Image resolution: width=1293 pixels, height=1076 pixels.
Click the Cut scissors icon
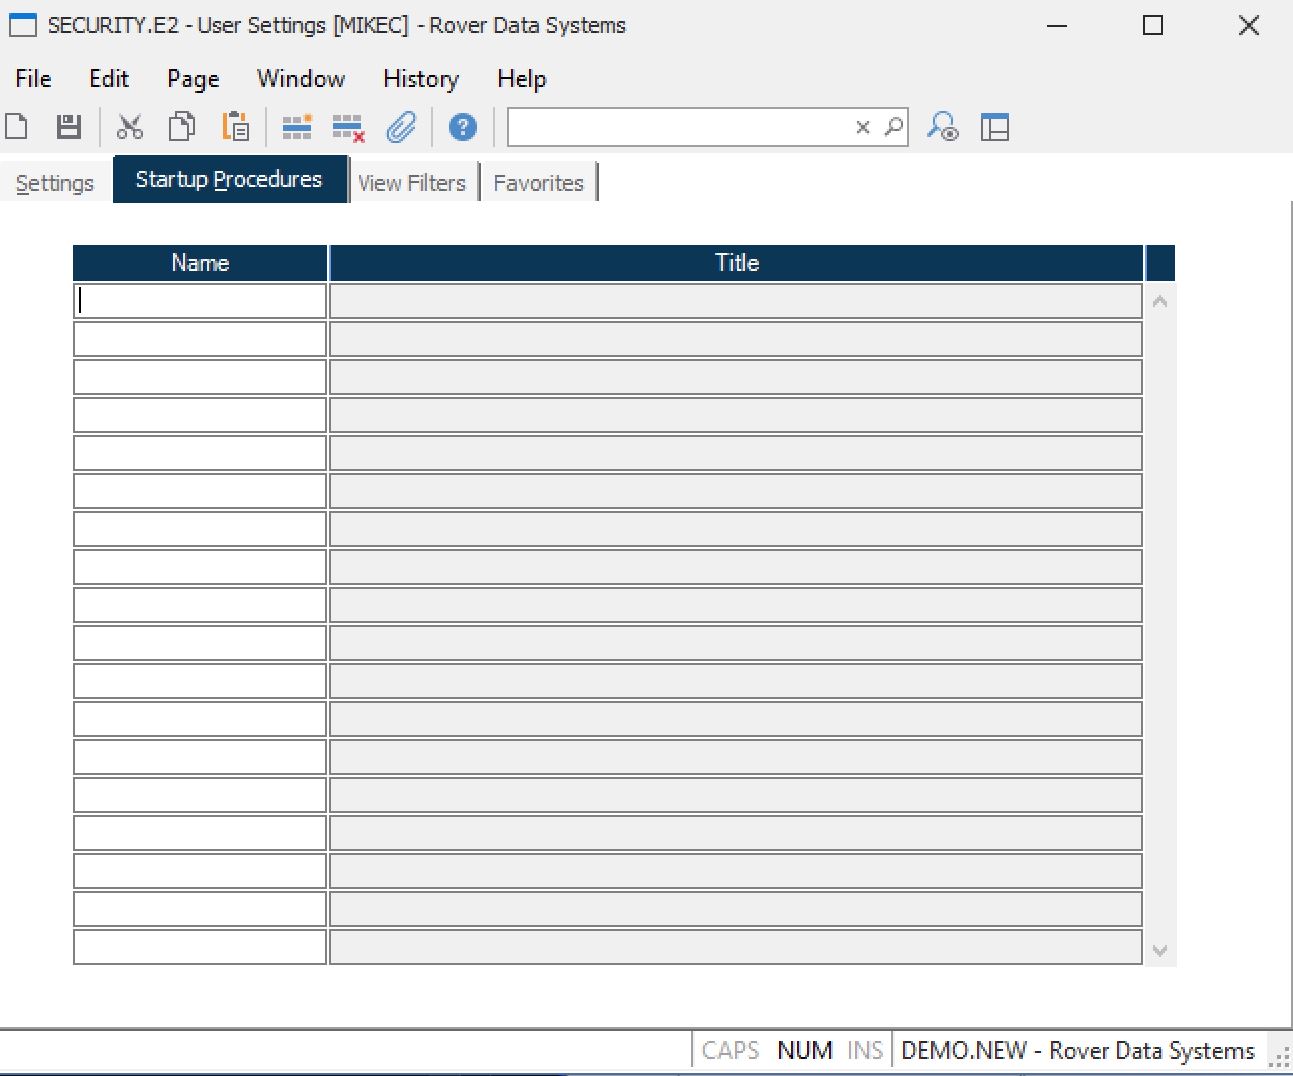130,127
